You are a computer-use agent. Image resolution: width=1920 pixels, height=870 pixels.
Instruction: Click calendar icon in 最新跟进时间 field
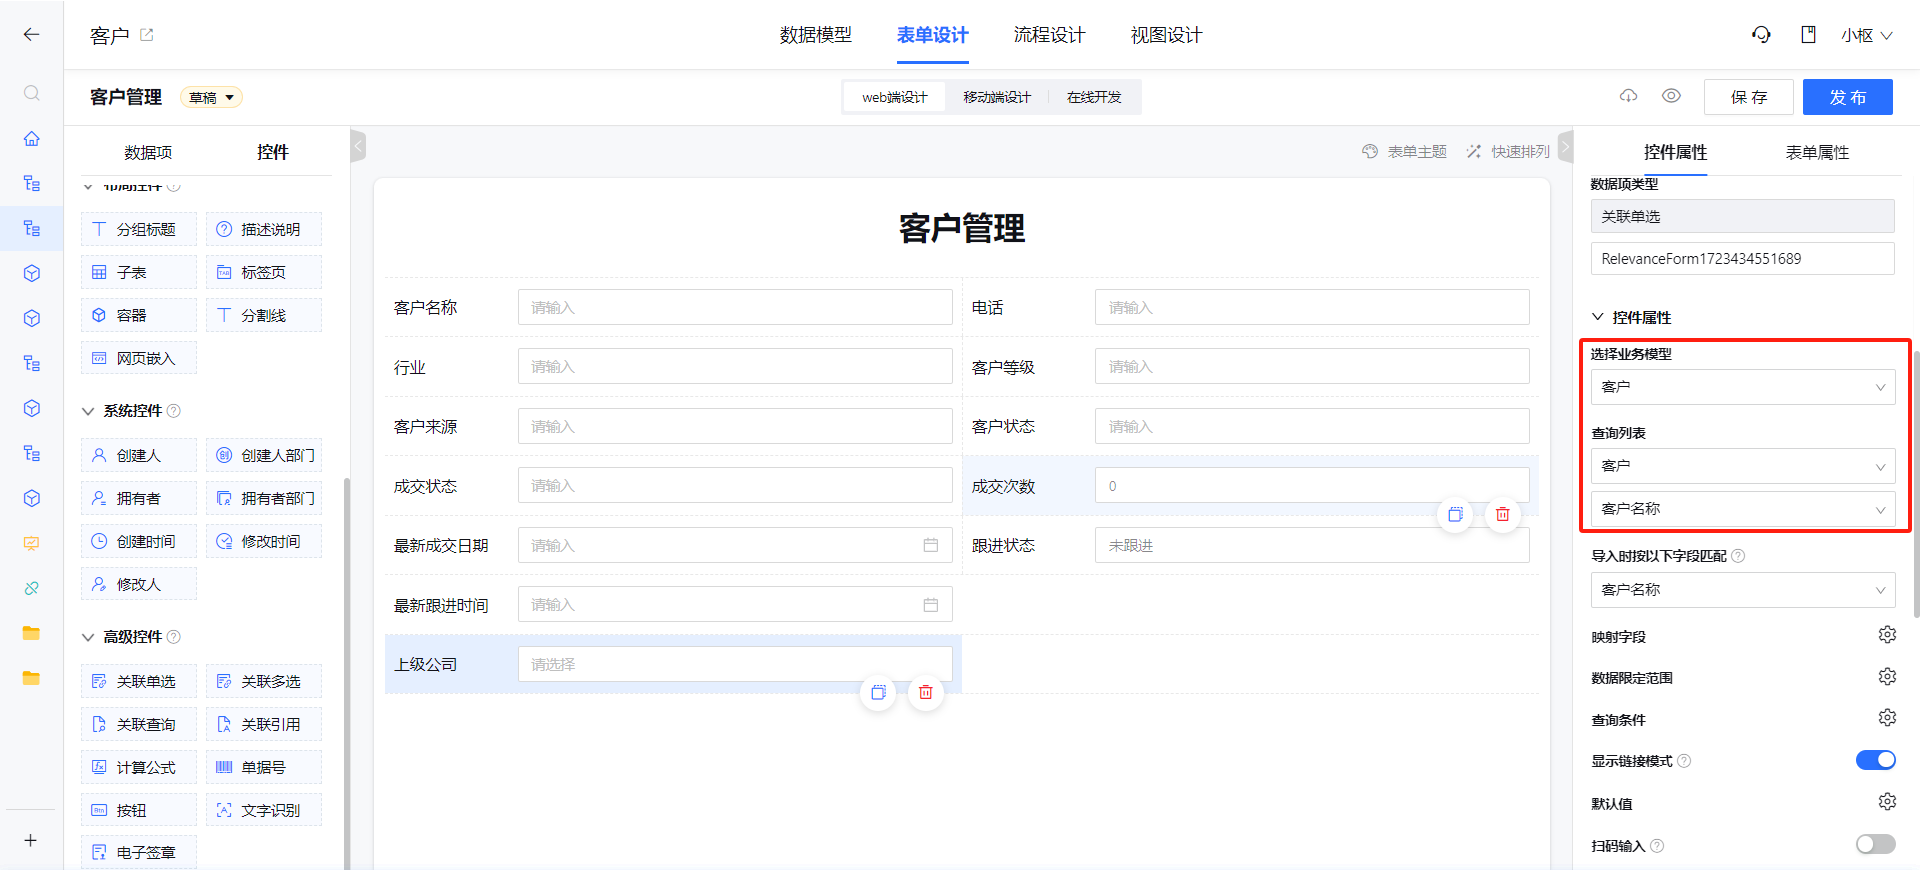click(930, 605)
